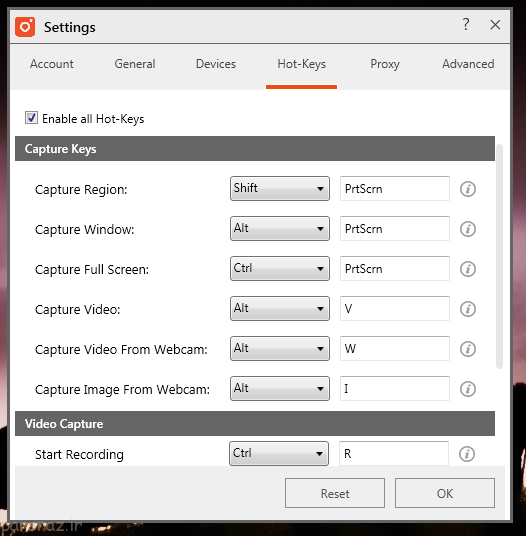Viewport: 526px width, 536px height.
Task: Expand the Capture Full Screen Ctrl dropdown
Action: point(280,268)
